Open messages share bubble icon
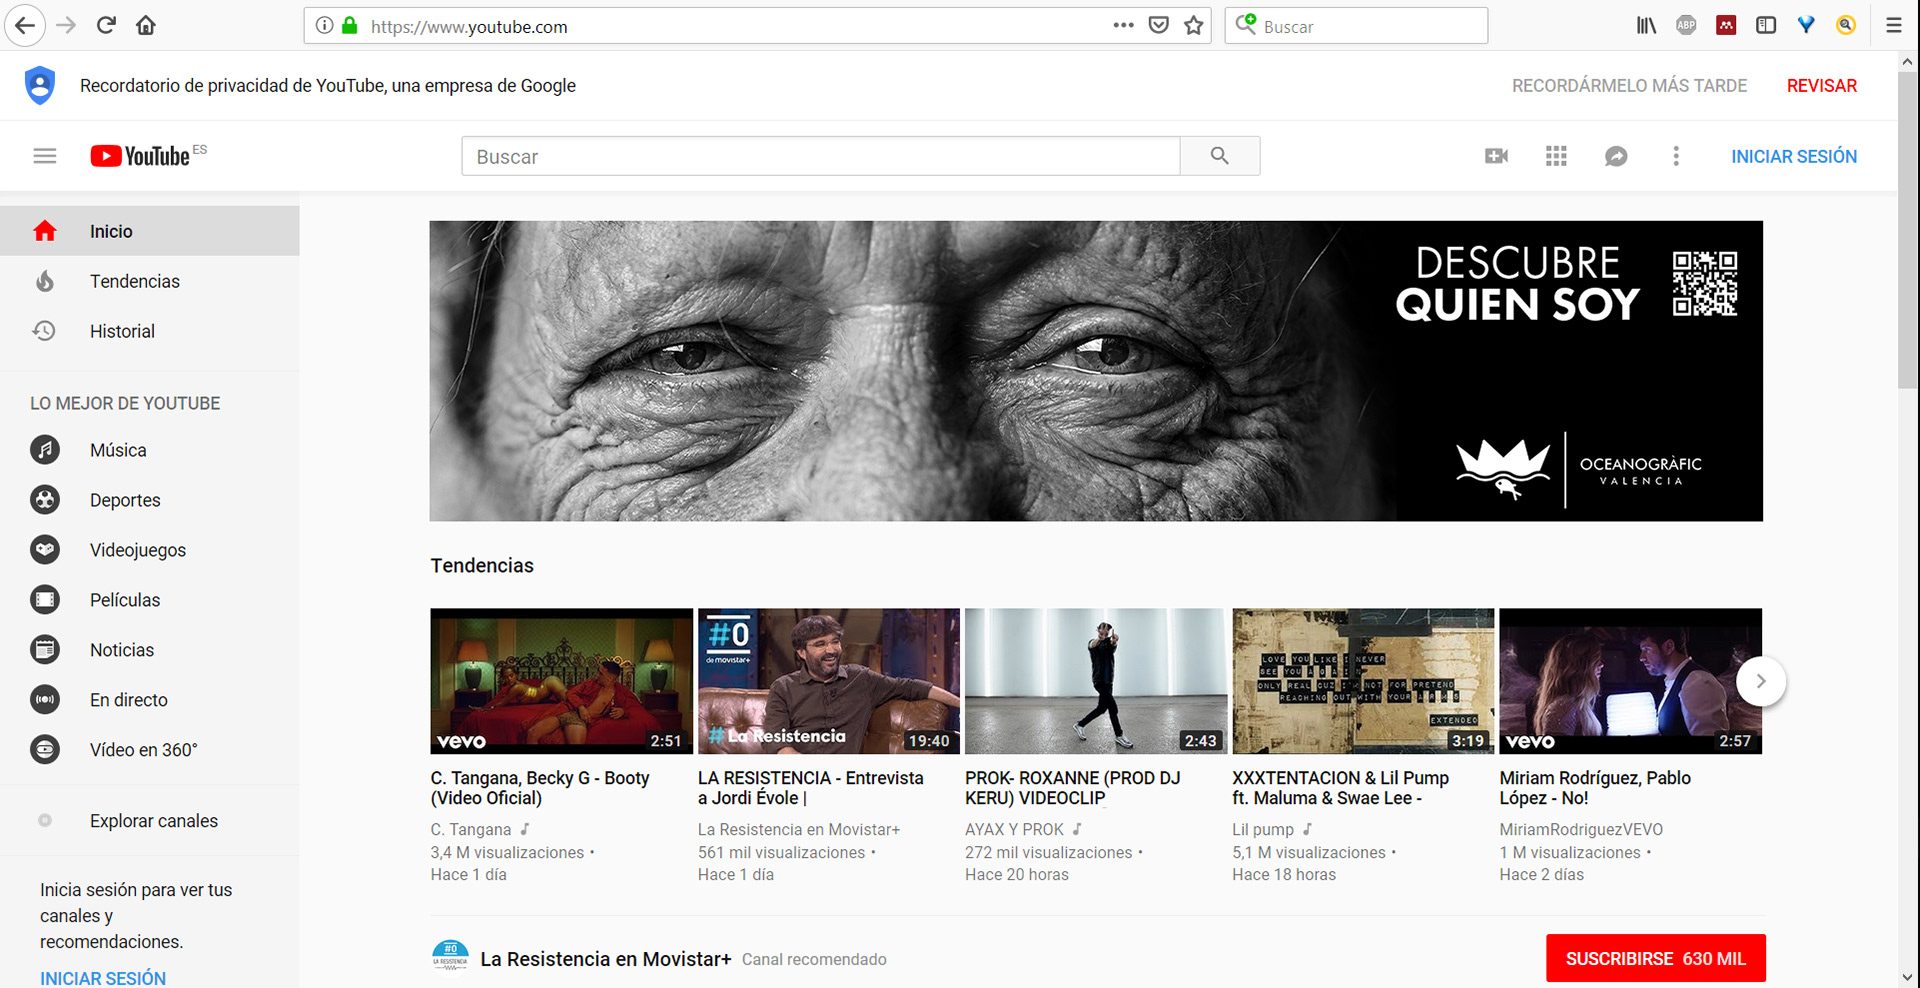Image resolution: width=1920 pixels, height=988 pixels. (x=1616, y=156)
